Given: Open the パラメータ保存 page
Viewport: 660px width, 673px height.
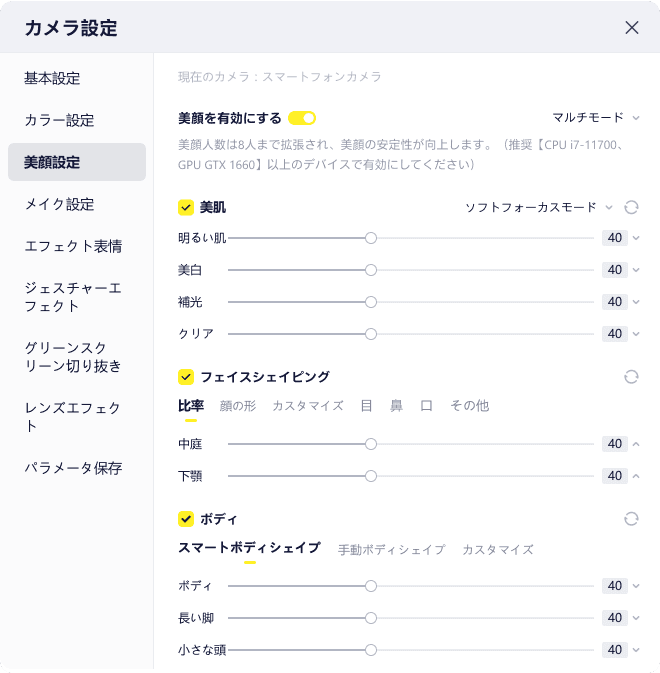Looking at the screenshot, I should [x=73, y=468].
